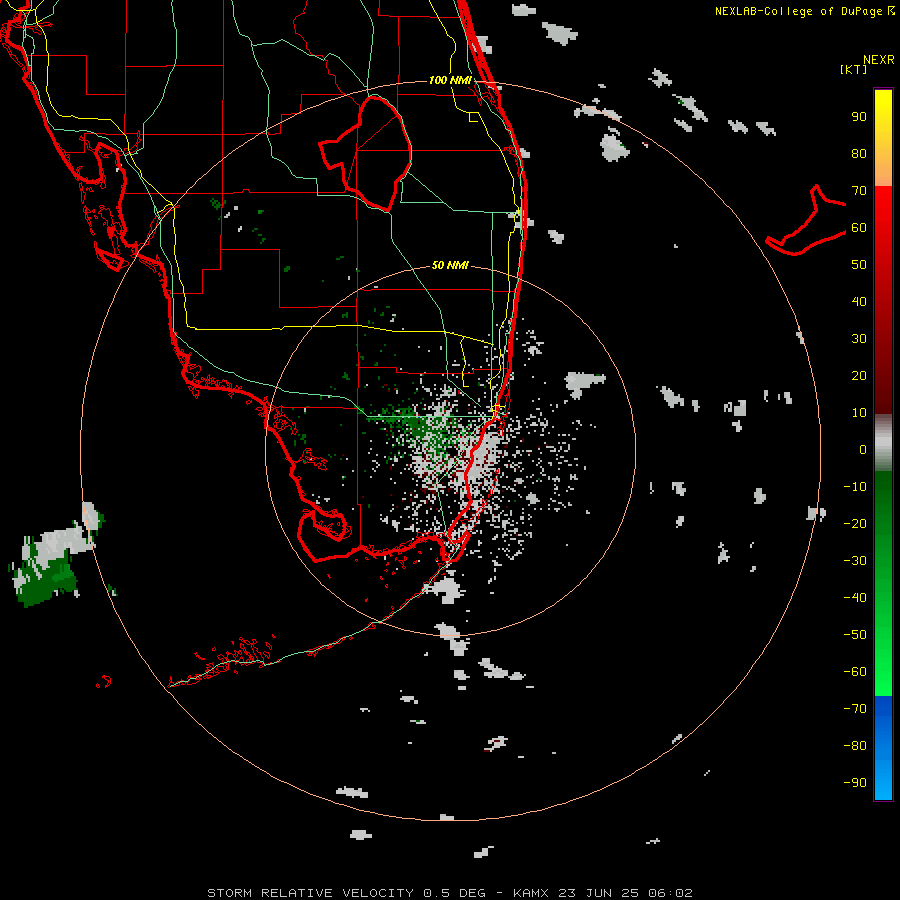Select the 30 value on velocity scale
900x900 pixels.
coord(859,339)
